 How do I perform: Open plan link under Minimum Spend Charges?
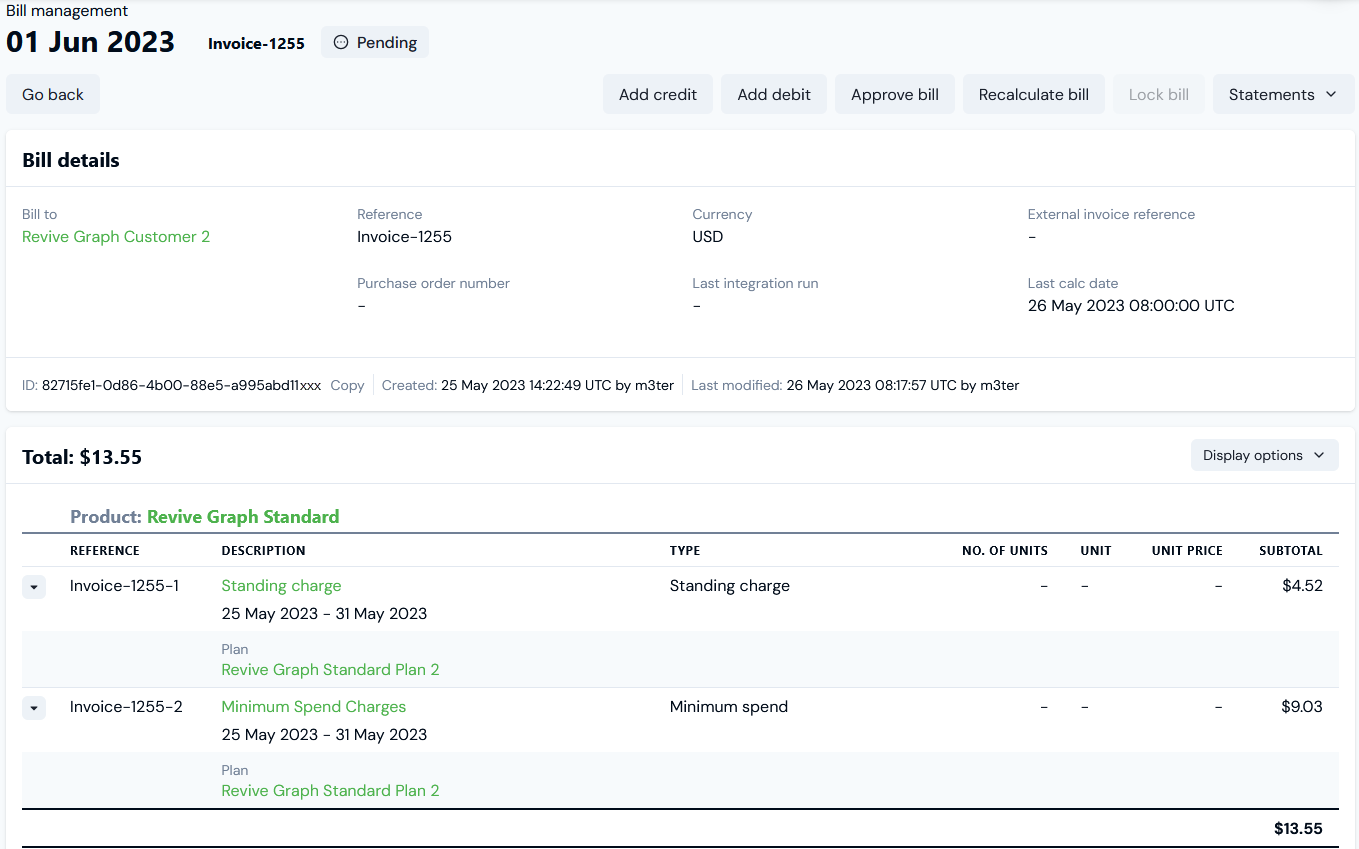pyautogui.click(x=330, y=791)
